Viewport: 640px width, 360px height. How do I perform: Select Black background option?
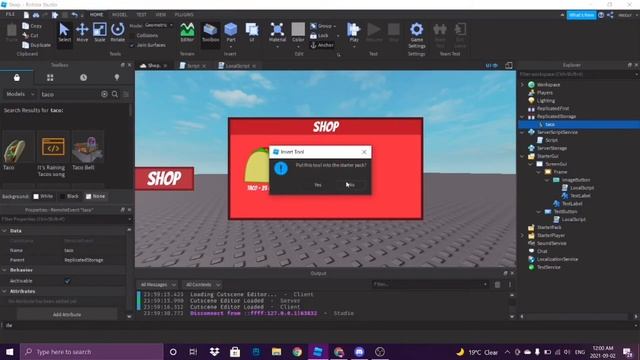[x=69, y=196]
